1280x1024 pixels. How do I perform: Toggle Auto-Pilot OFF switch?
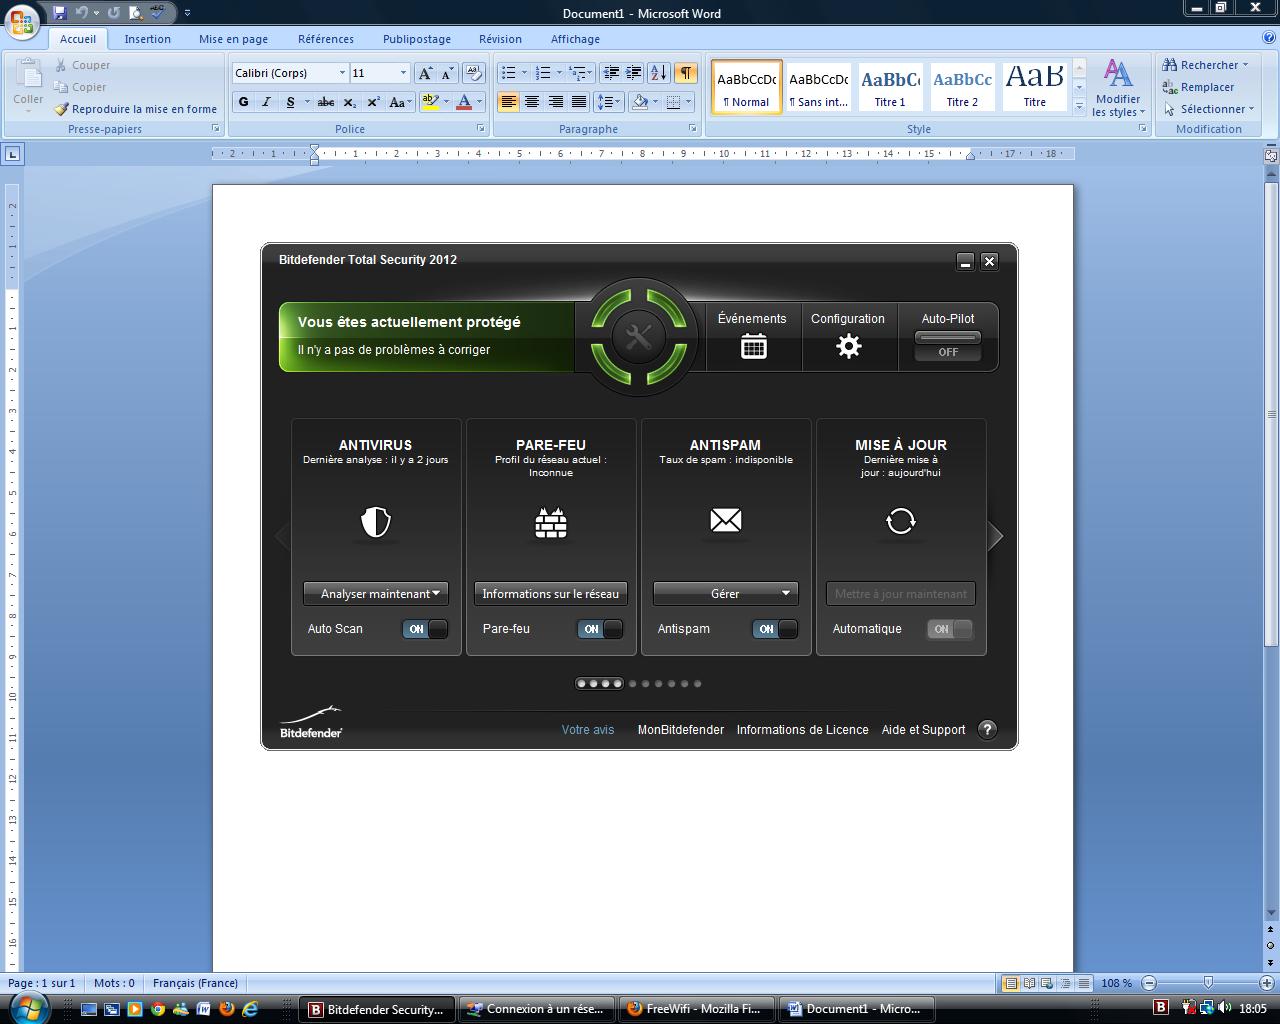click(x=948, y=347)
